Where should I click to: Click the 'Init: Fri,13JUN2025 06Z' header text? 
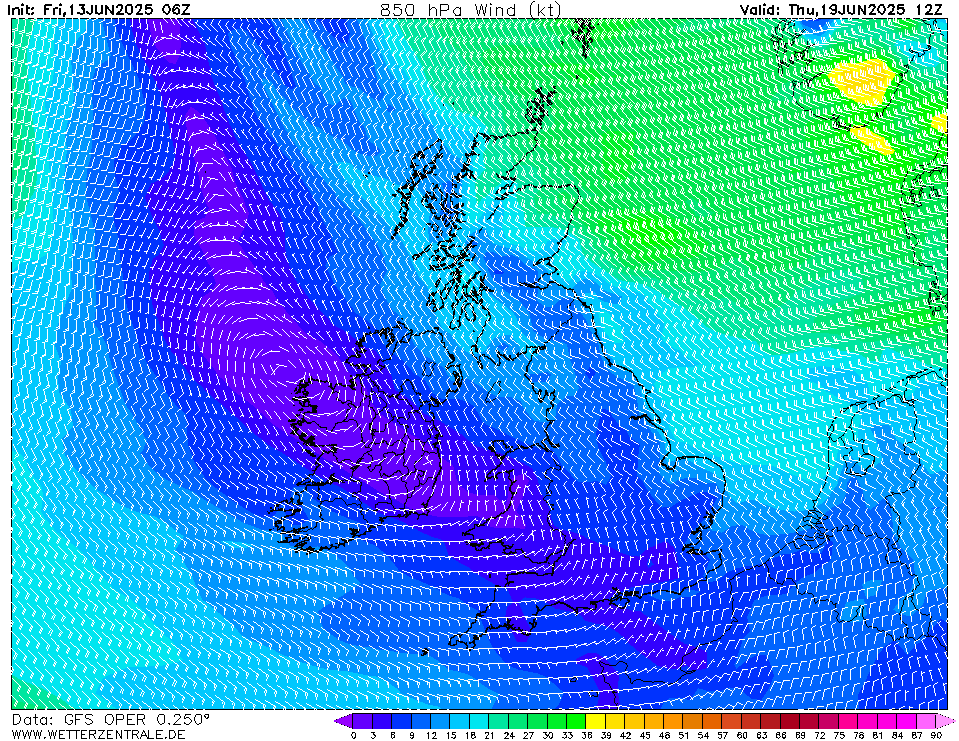coord(98,9)
